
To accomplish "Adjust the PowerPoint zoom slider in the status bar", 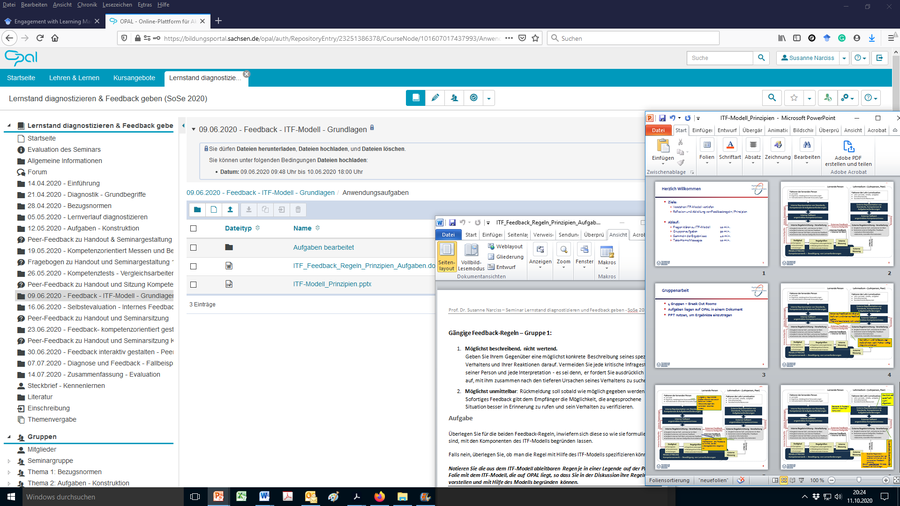I will coord(859,480).
